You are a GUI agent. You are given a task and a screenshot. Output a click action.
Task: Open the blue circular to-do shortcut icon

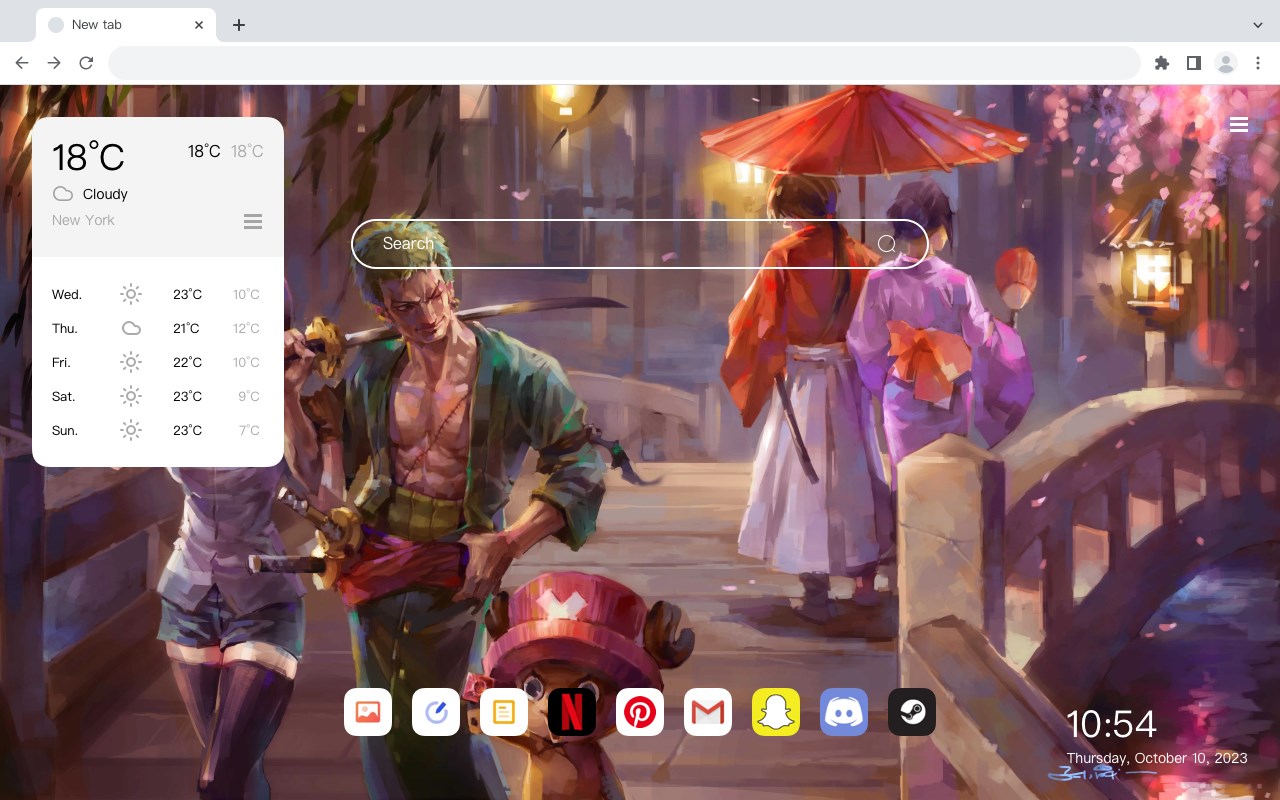point(436,712)
